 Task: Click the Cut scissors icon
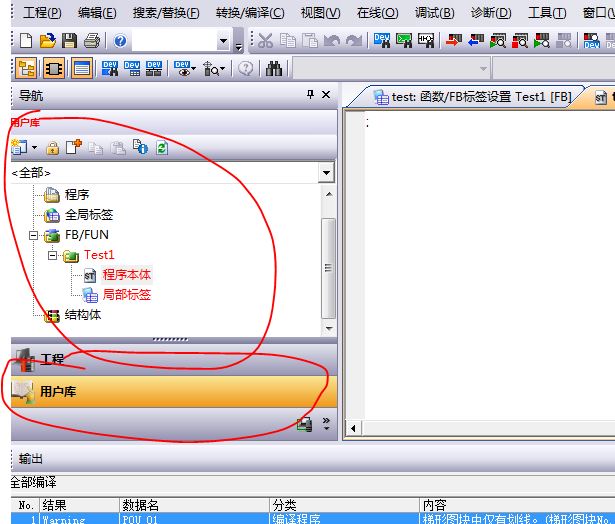pyautogui.click(x=266, y=41)
